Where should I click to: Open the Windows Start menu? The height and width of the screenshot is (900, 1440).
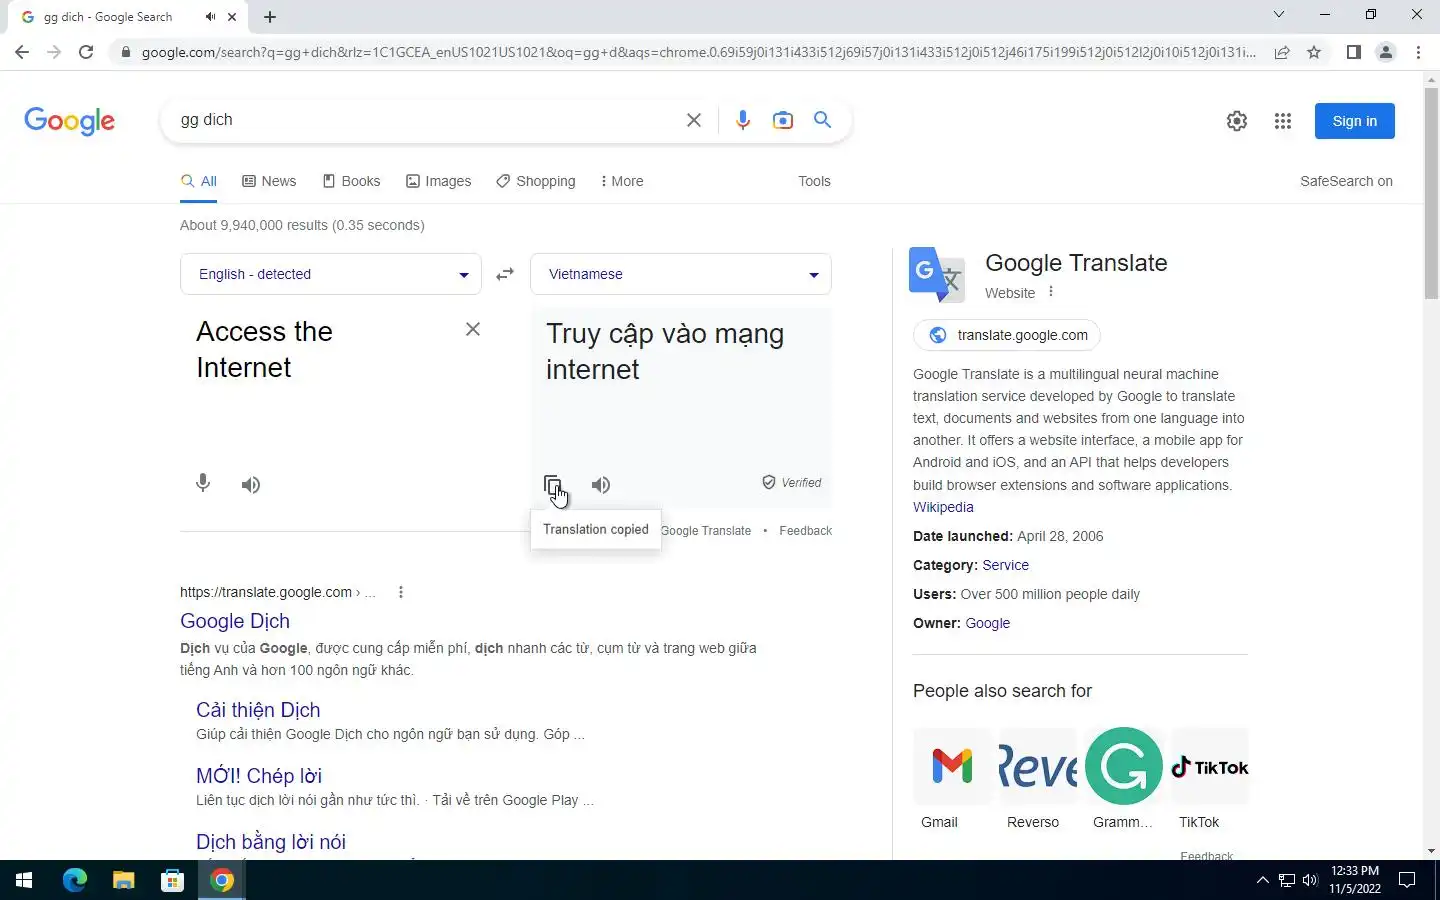pyautogui.click(x=24, y=880)
